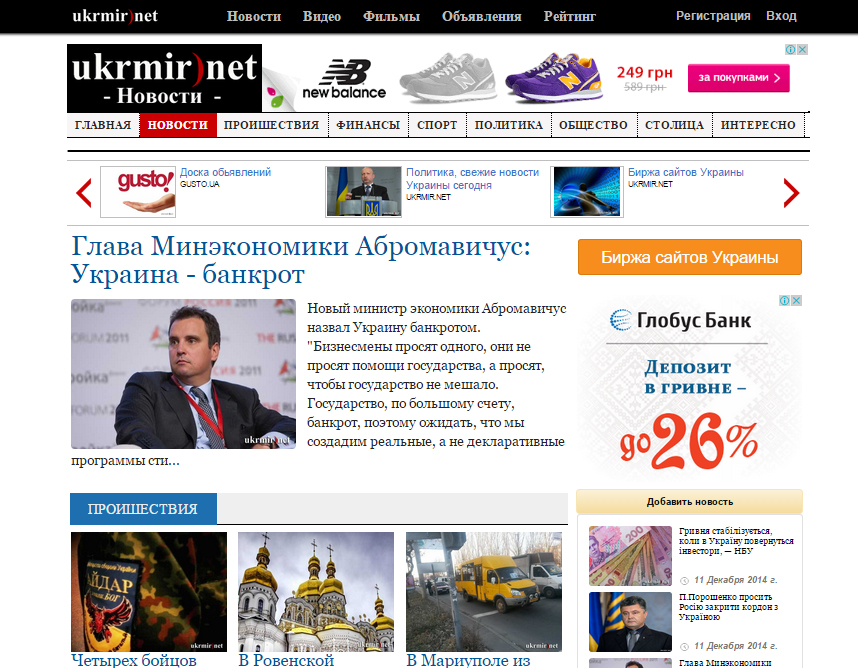Click the за покупками pink button
Viewport: 858px width, 668px height.
[x=739, y=78]
